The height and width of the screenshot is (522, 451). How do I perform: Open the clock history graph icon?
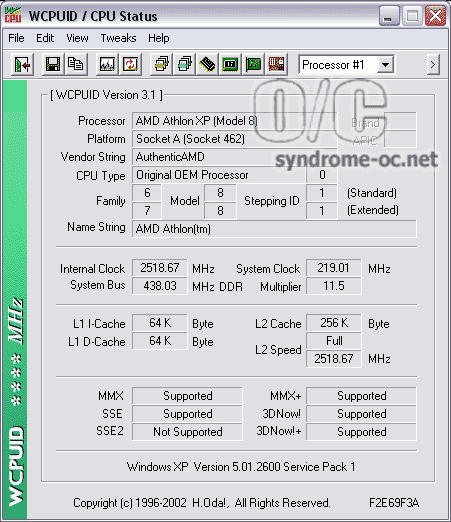[x=107, y=64]
